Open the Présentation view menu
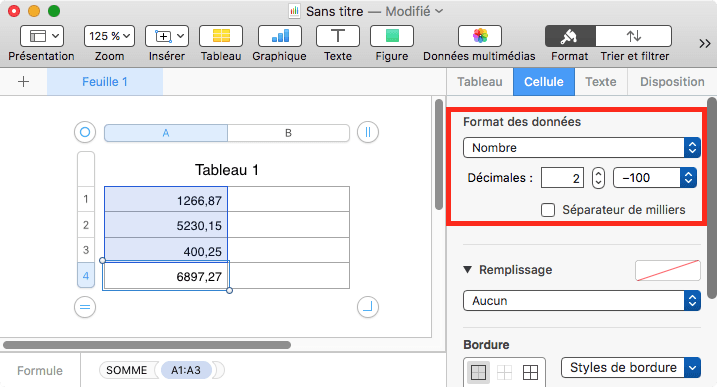This screenshot has height=387, width=717. tap(42, 36)
